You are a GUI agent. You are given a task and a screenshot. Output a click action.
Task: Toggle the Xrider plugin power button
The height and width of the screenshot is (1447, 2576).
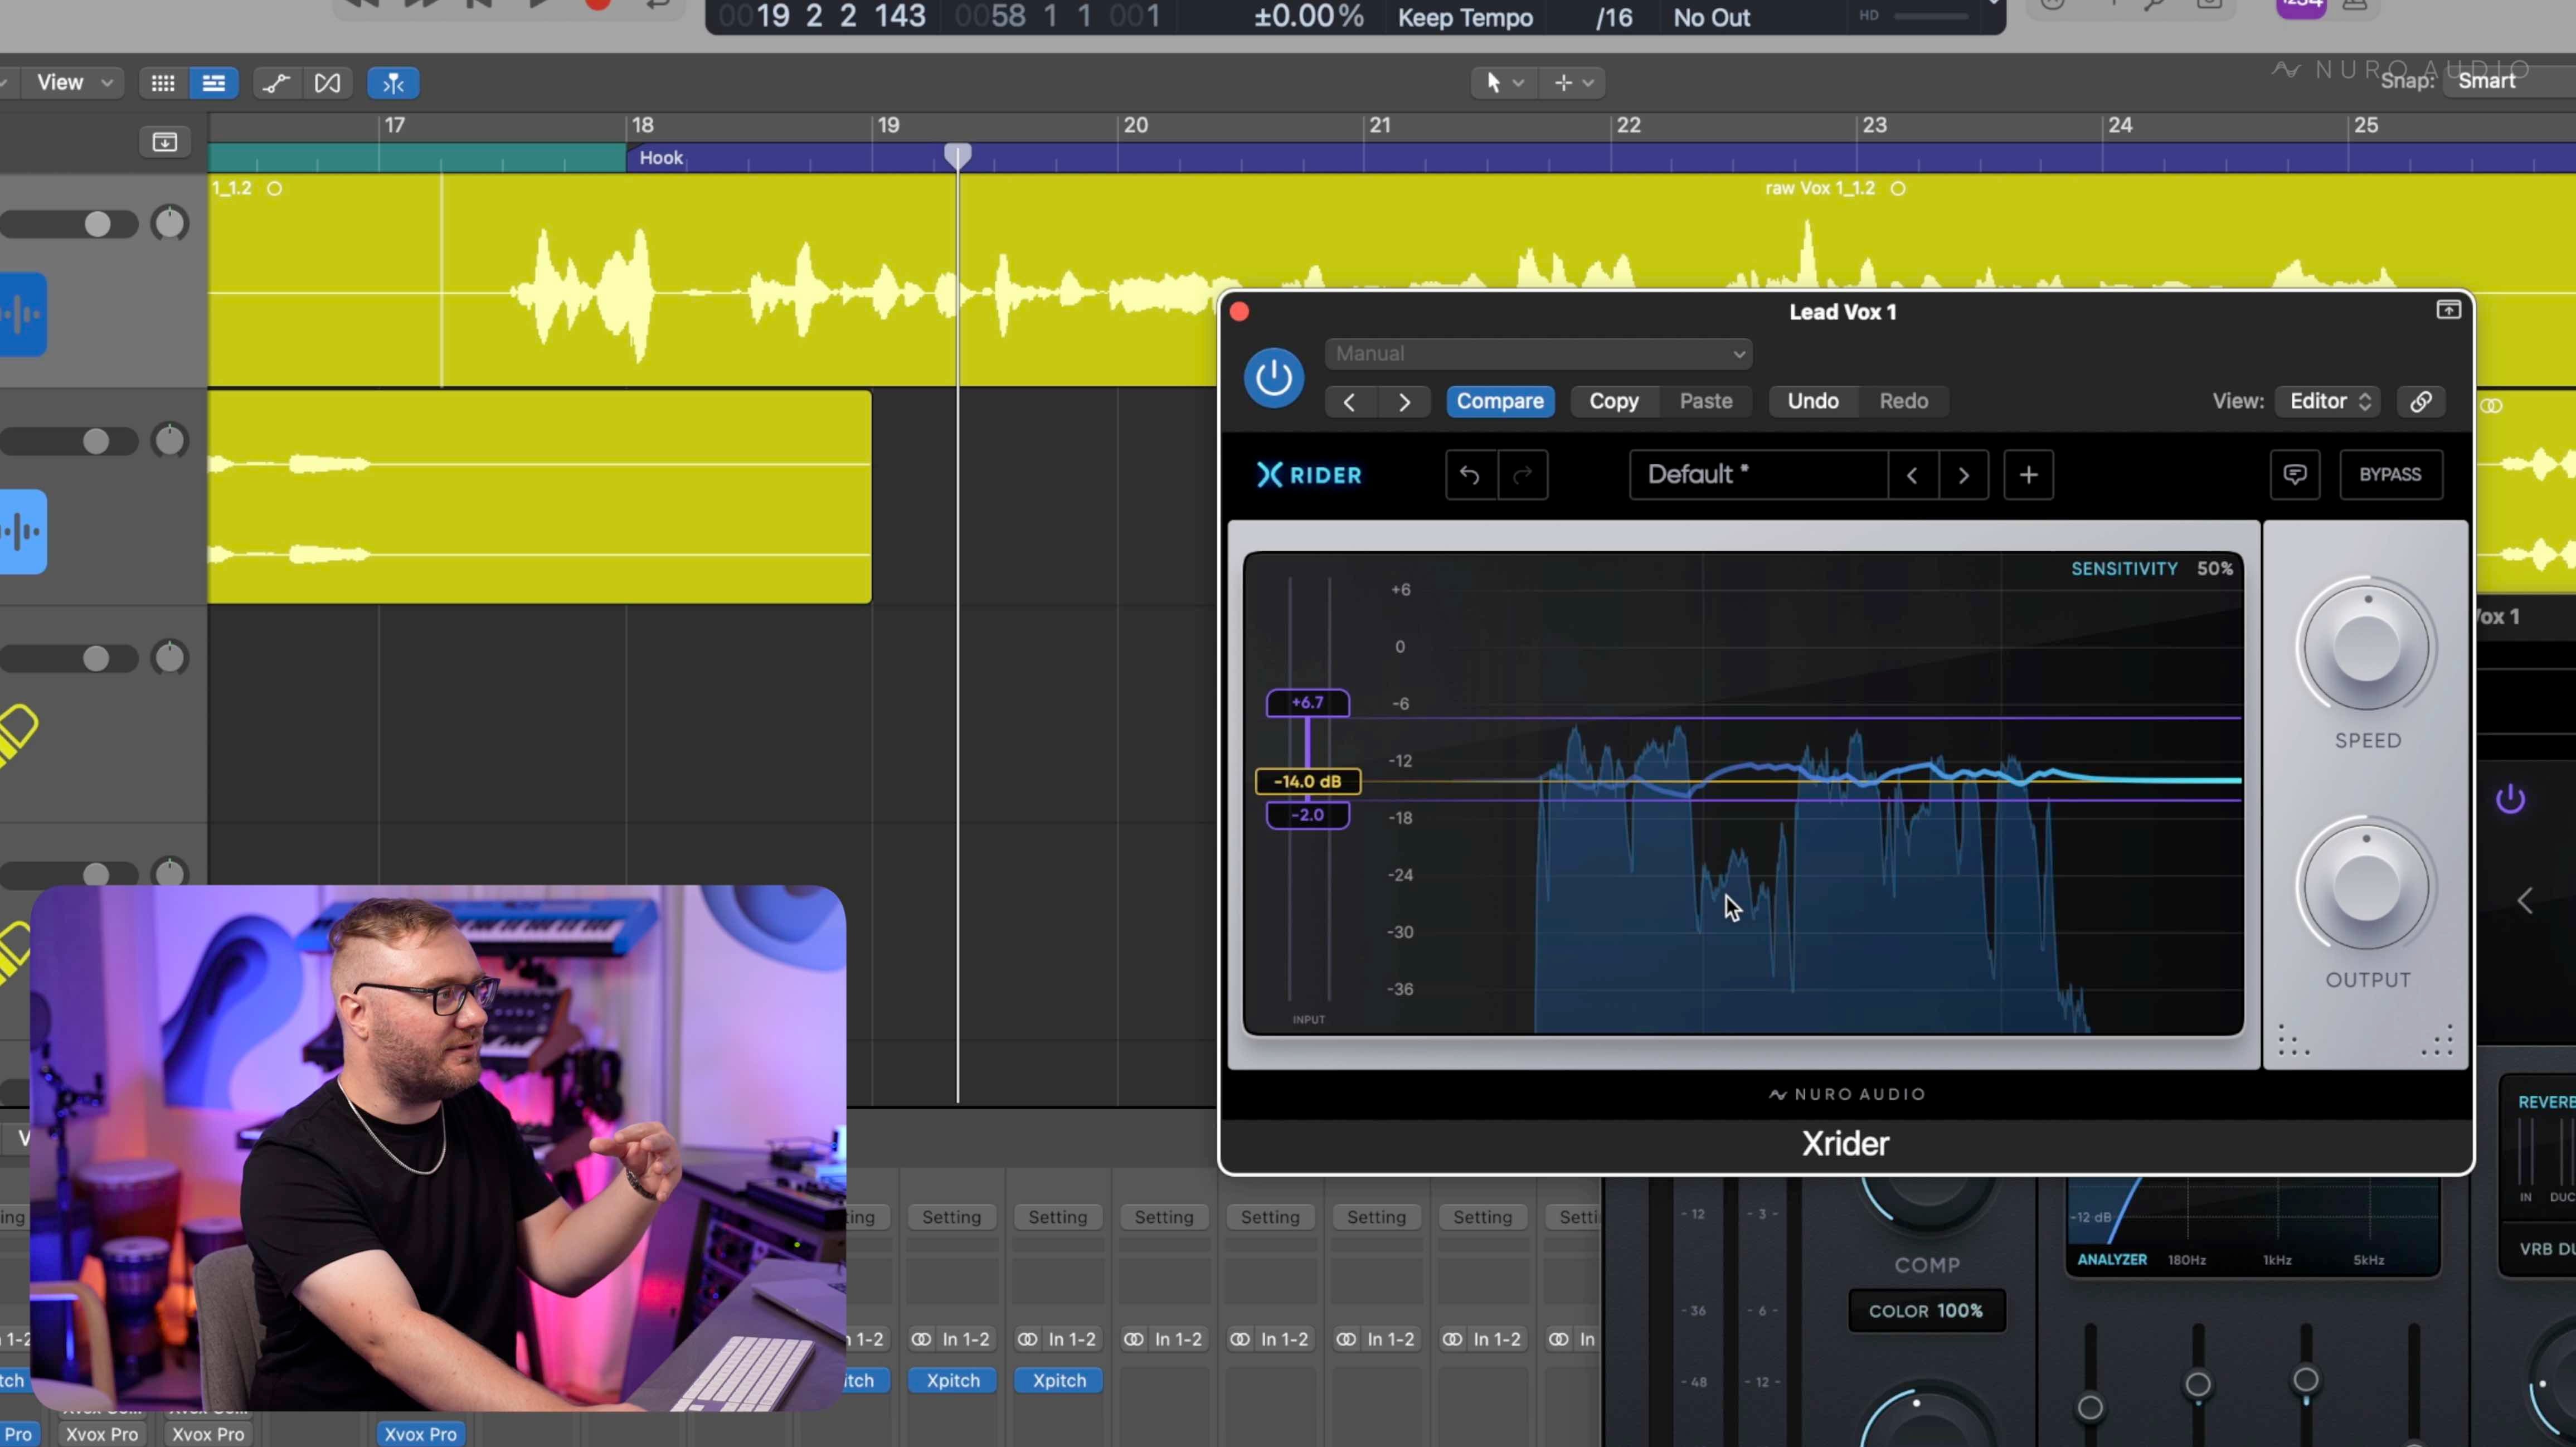pos(1273,378)
